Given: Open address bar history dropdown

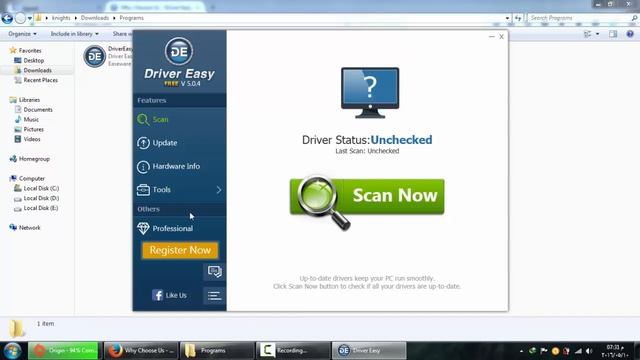Looking at the screenshot, I should point(507,18).
